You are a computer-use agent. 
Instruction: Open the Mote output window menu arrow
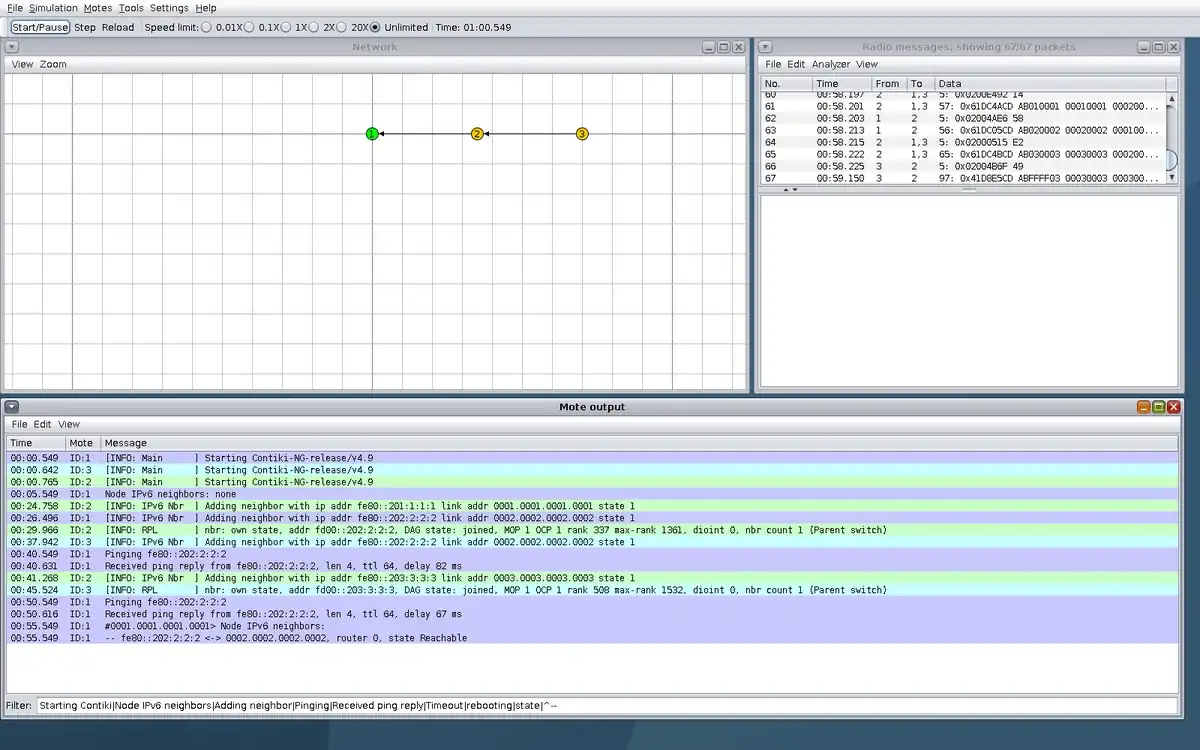[11, 407]
